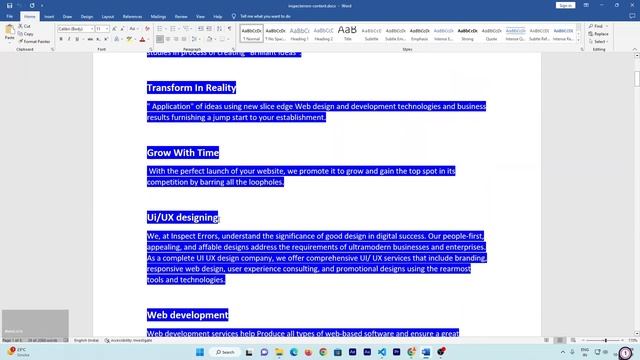640x360 pixels.
Task: Align text right
Action: click(176, 39)
